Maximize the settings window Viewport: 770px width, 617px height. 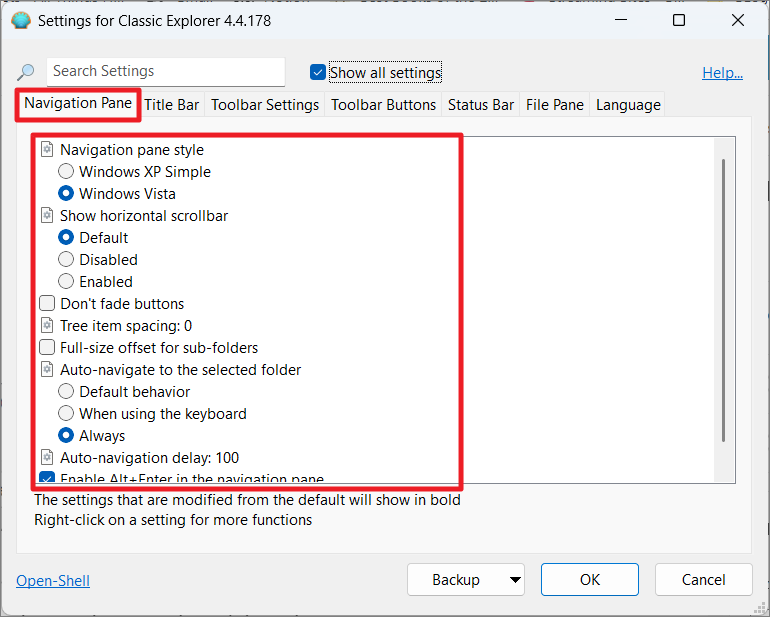click(x=679, y=20)
